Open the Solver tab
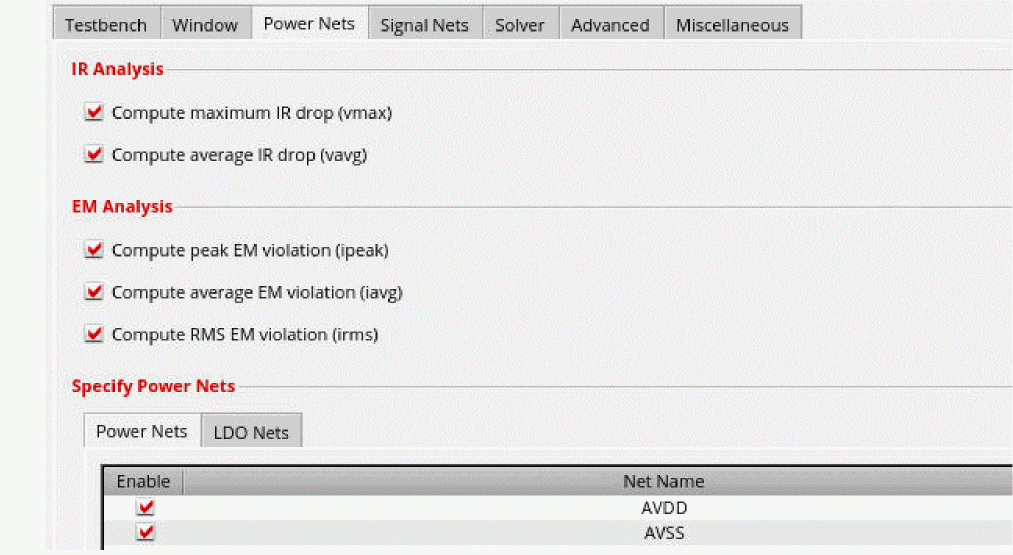 [x=521, y=25]
